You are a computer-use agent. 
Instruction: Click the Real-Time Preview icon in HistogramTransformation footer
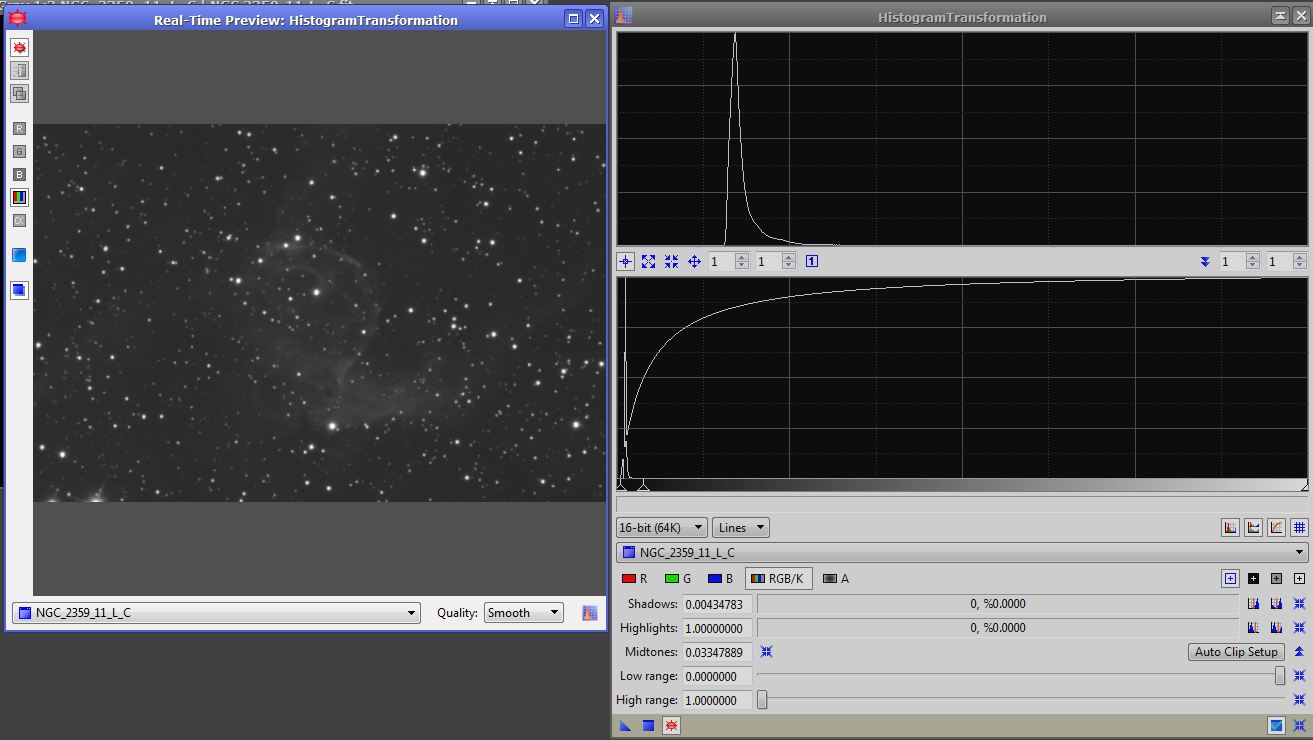[x=671, y=725]
